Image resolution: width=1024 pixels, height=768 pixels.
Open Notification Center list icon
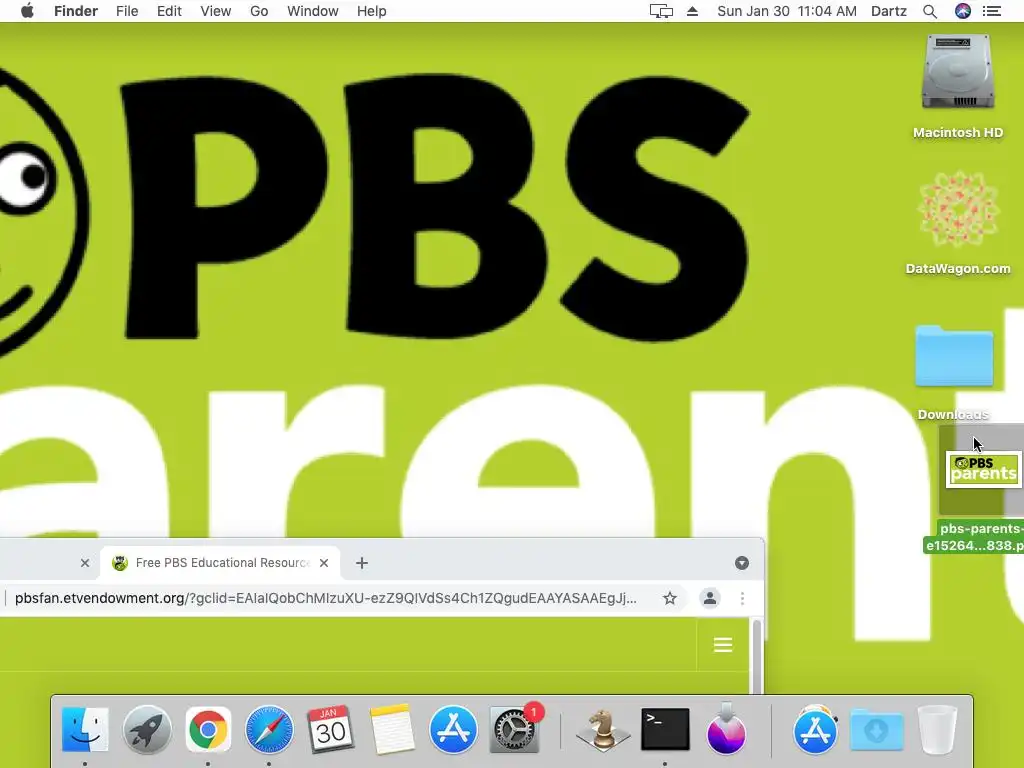click(992, 11)
